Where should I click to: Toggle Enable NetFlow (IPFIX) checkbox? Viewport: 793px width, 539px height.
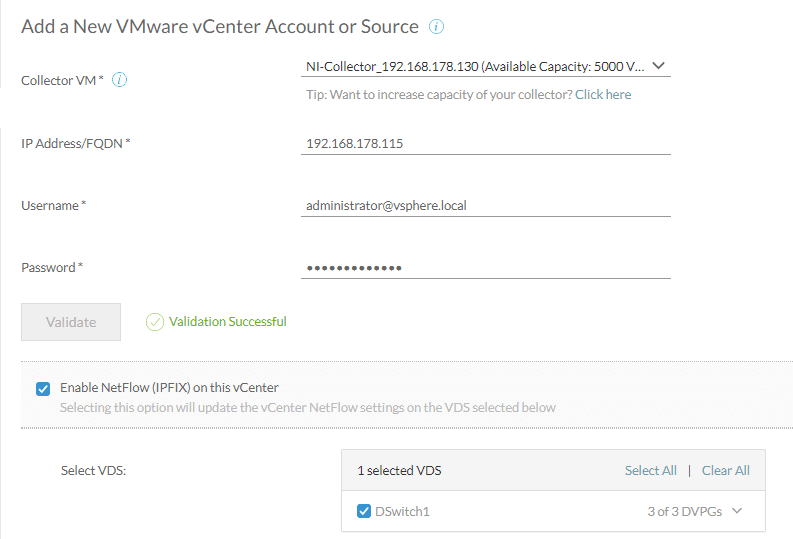click(43, 389)
